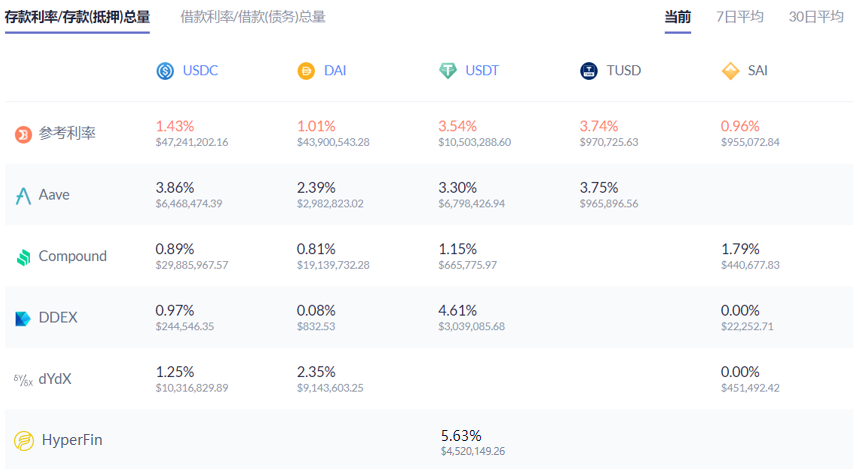This screenshot has height=469, width=854.
Task: Click Compound SAI total $440,677.83
Action: coord(750,265)
